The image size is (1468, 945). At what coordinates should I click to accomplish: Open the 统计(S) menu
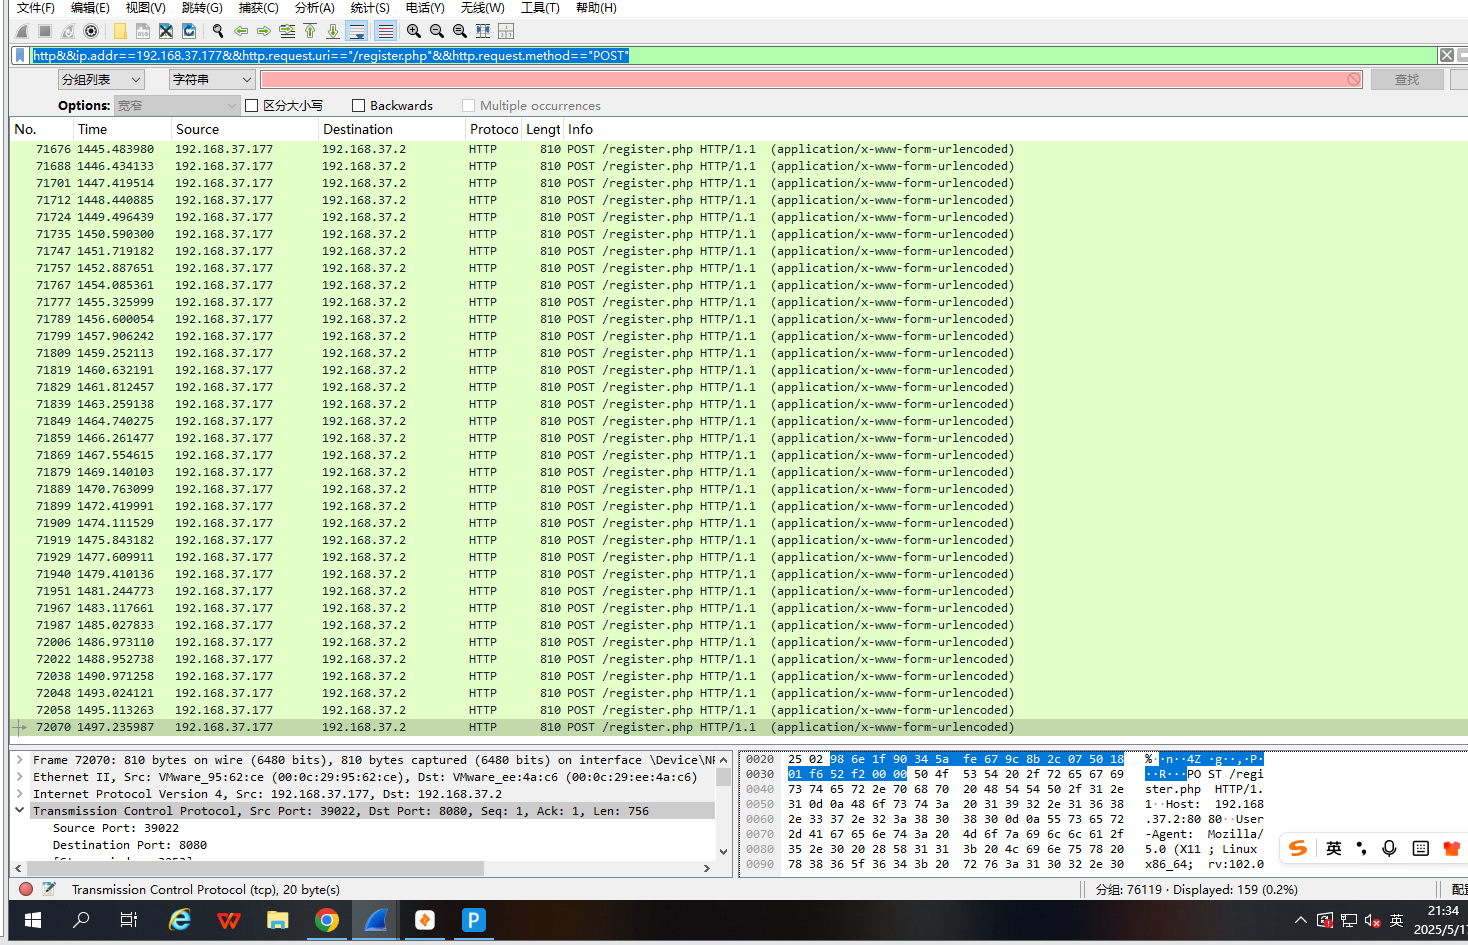click(x=370, y=8)
